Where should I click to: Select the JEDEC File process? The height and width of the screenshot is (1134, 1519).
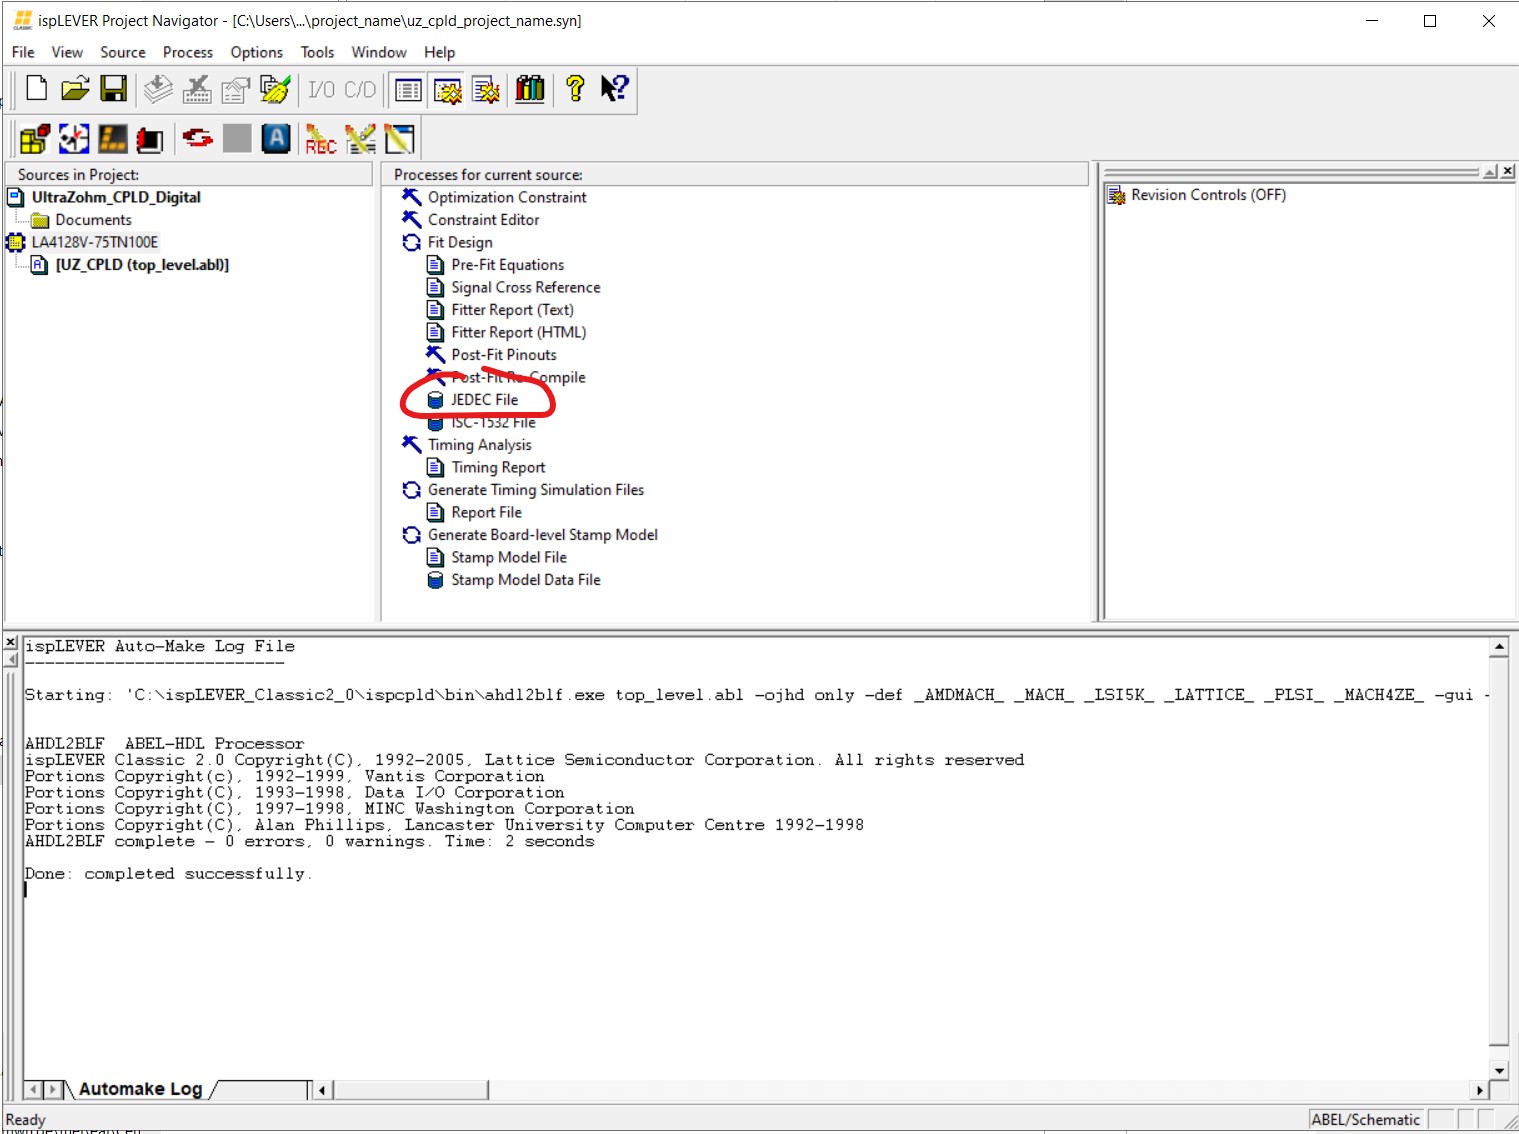[x=484, y=400]
